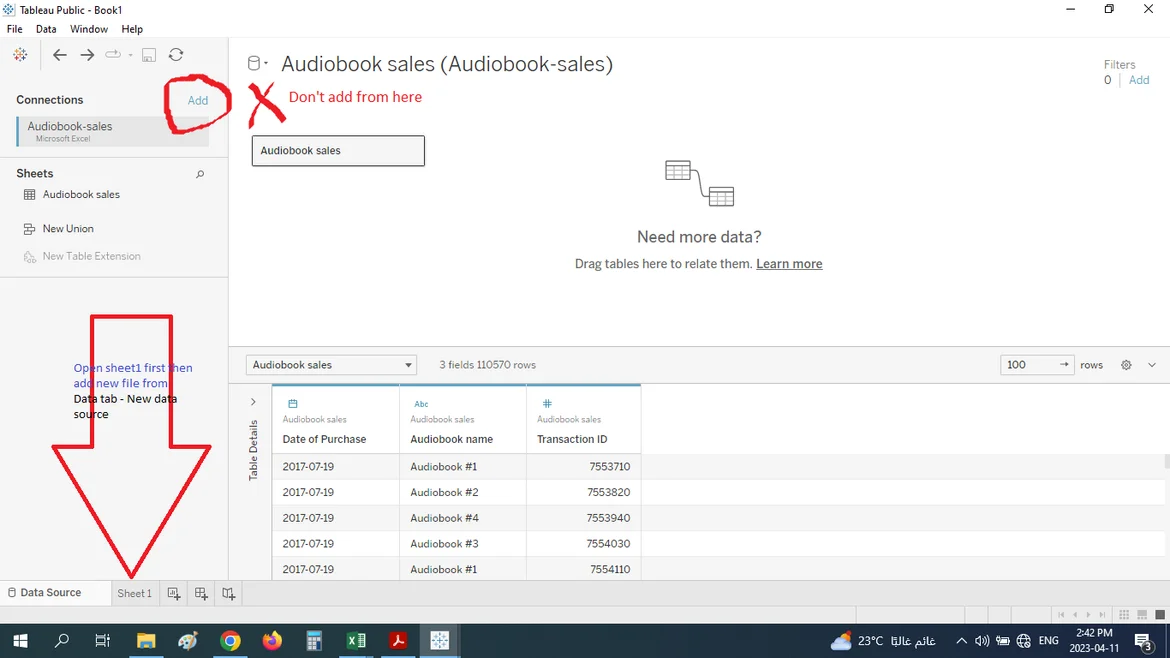
Task: Click the New Story icon
Action: (x=228, y=594)
